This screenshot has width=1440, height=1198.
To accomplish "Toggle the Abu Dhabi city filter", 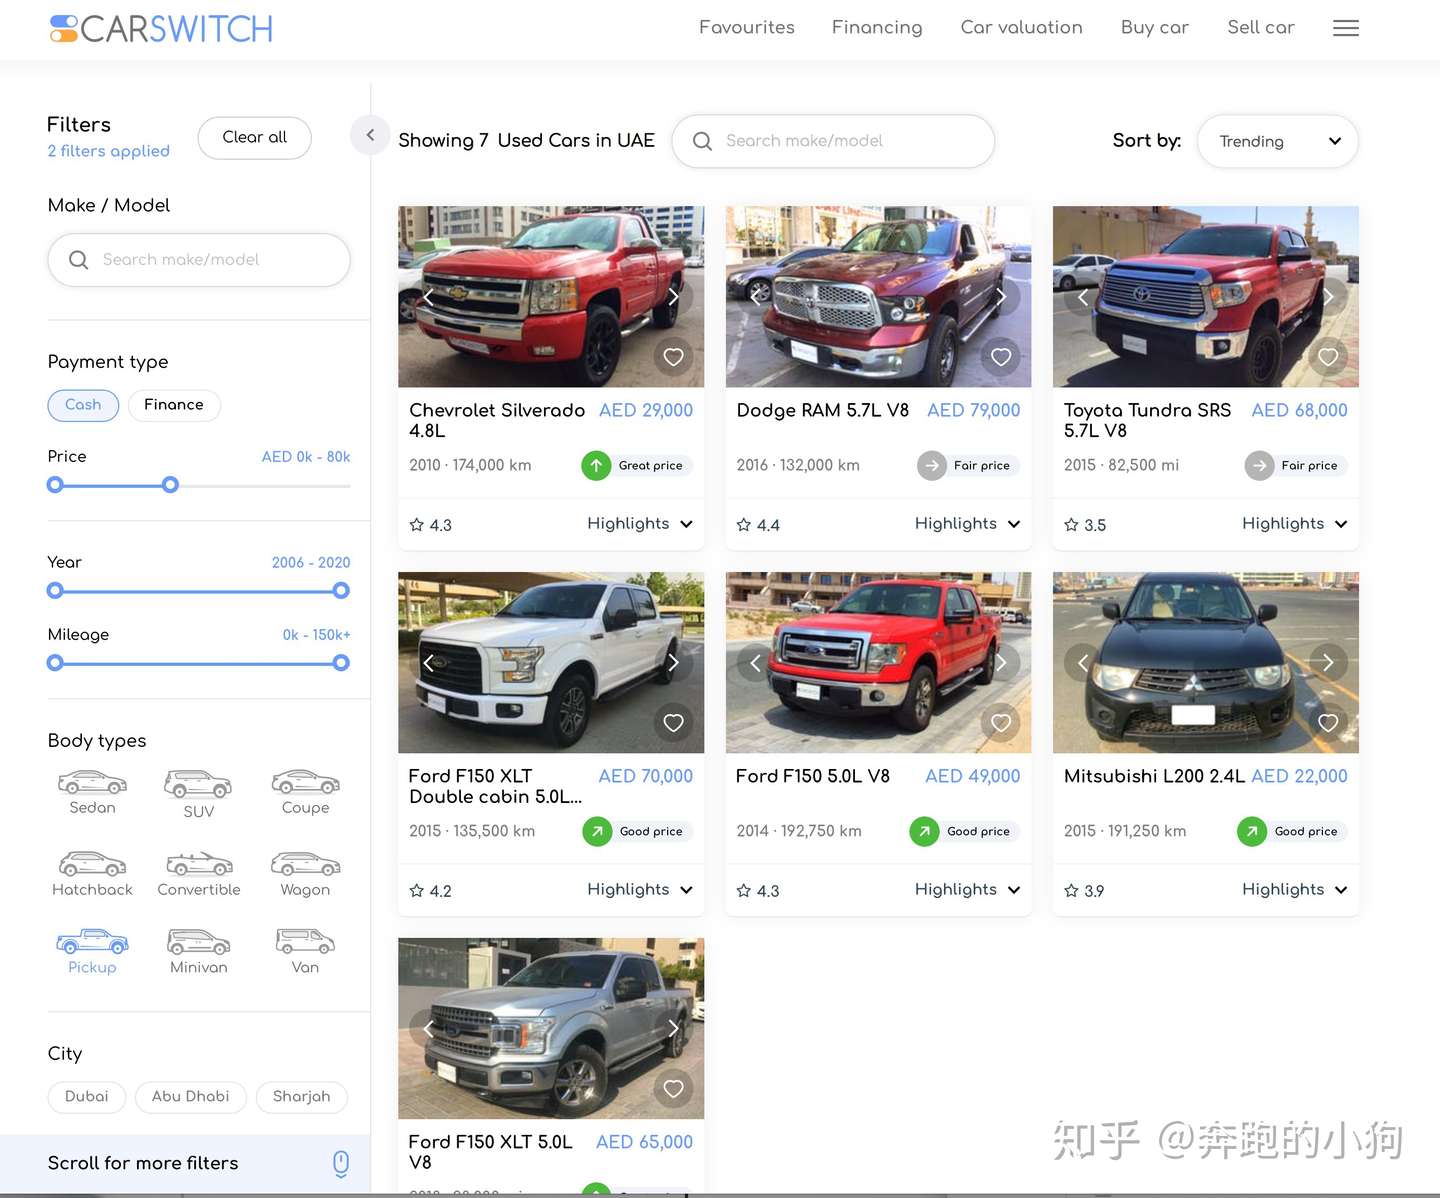I will [191, 1097].
